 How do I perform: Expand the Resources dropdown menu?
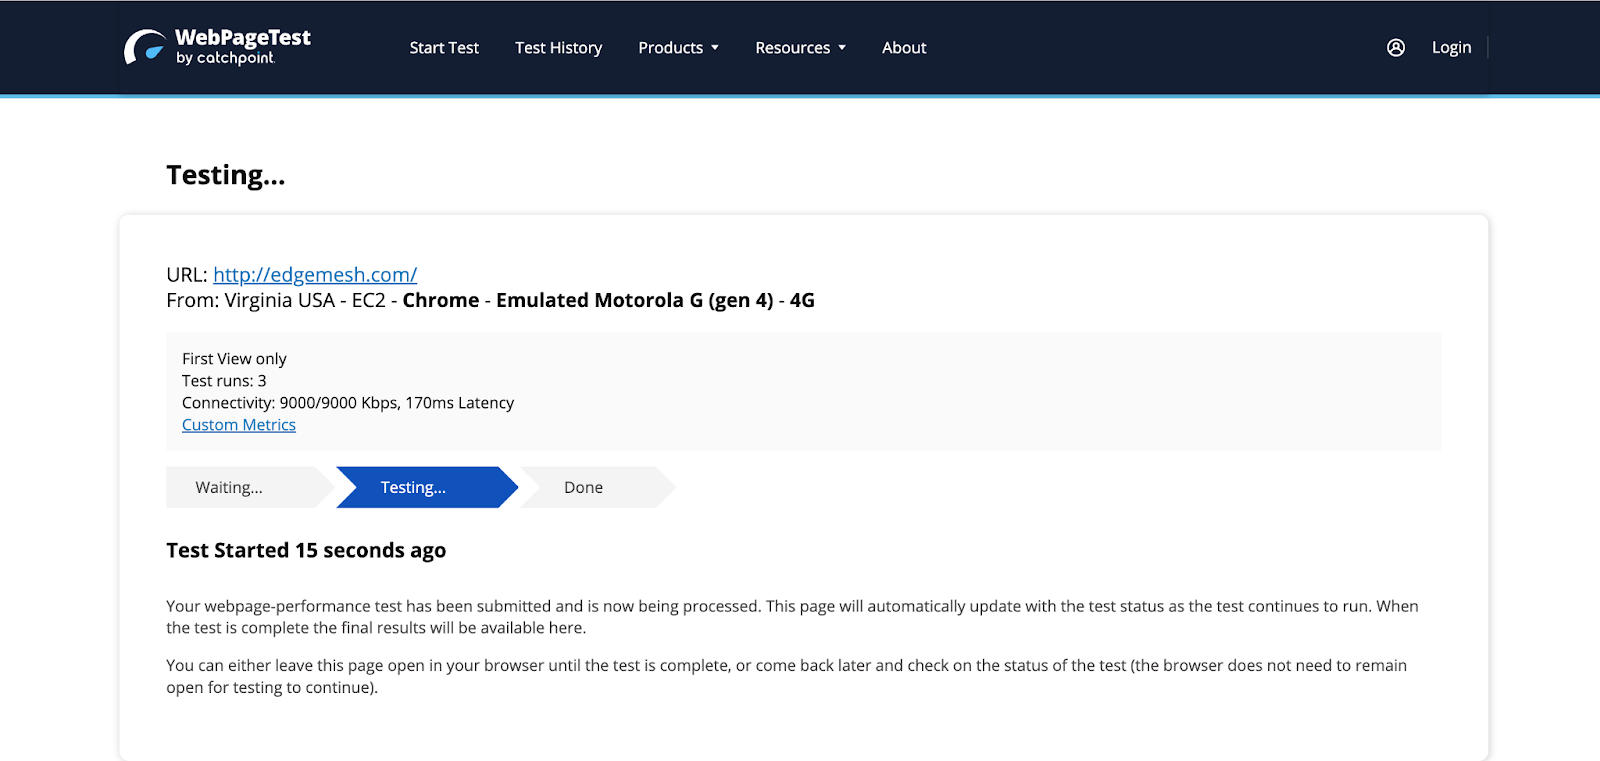[x=800, y=47]
